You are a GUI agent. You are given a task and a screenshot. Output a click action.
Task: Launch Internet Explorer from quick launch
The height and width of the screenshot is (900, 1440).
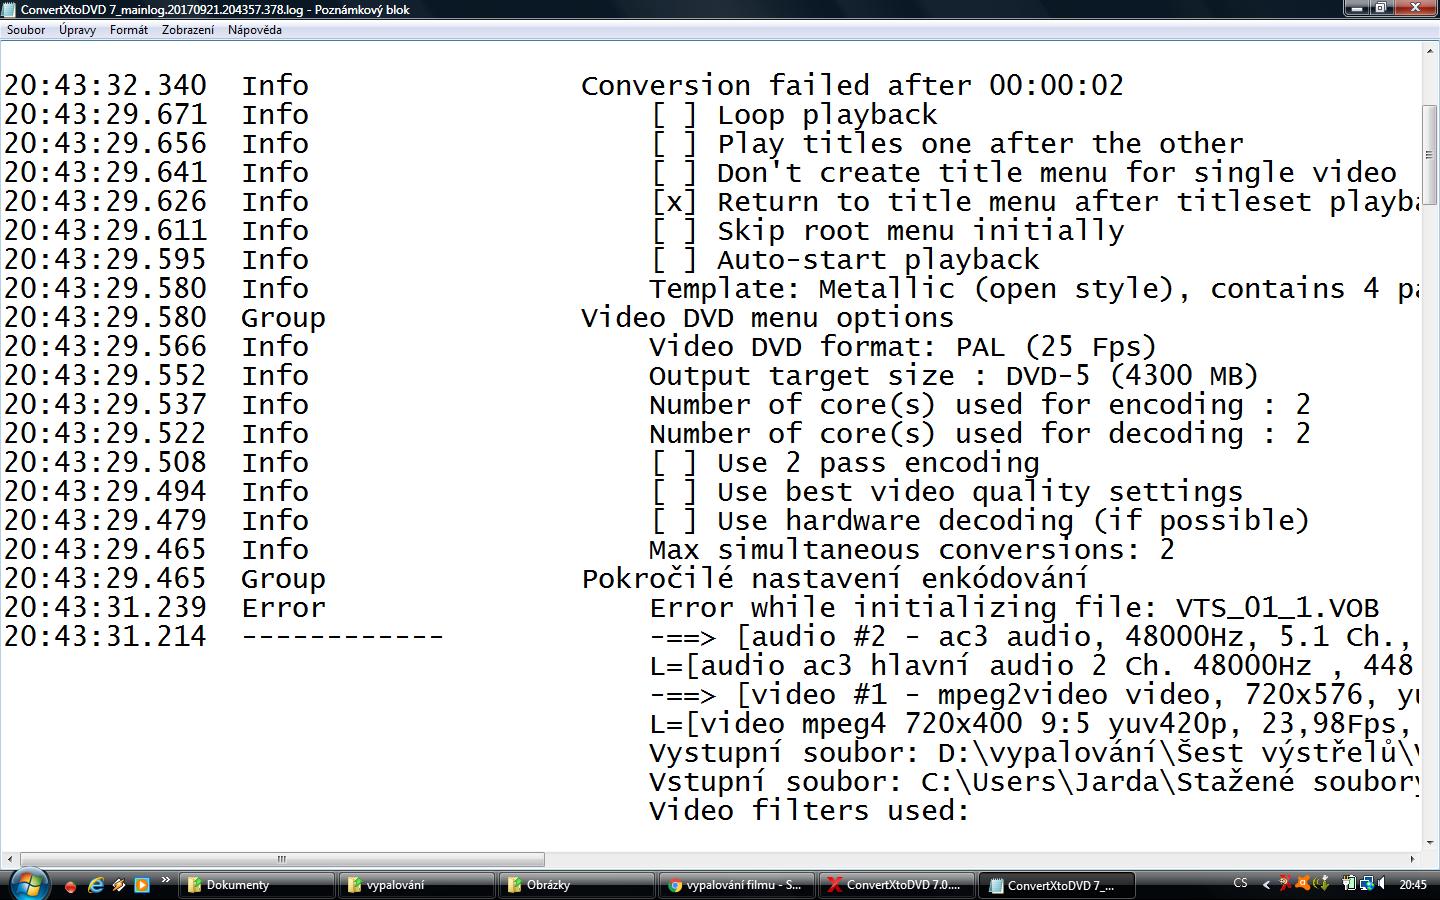pyautogui.click(x=97, y=885)
